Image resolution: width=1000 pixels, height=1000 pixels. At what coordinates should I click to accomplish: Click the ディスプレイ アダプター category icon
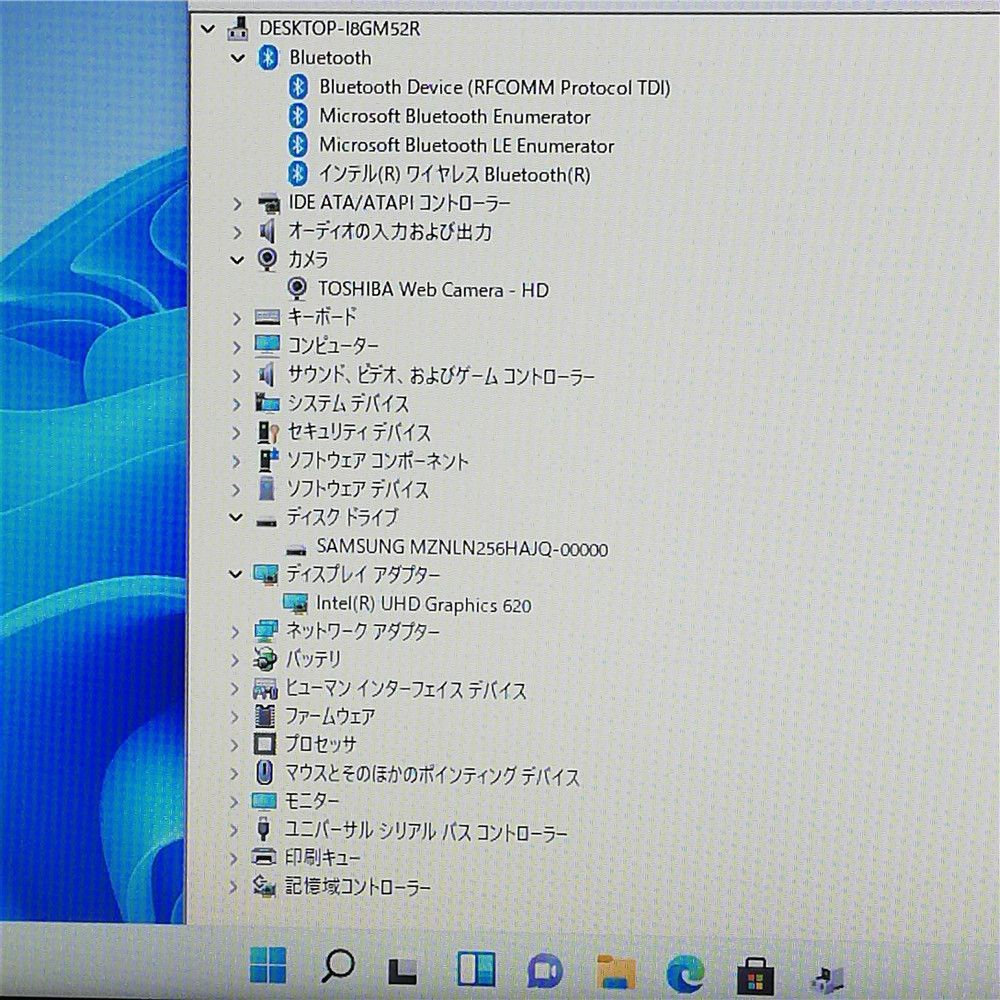265,575
